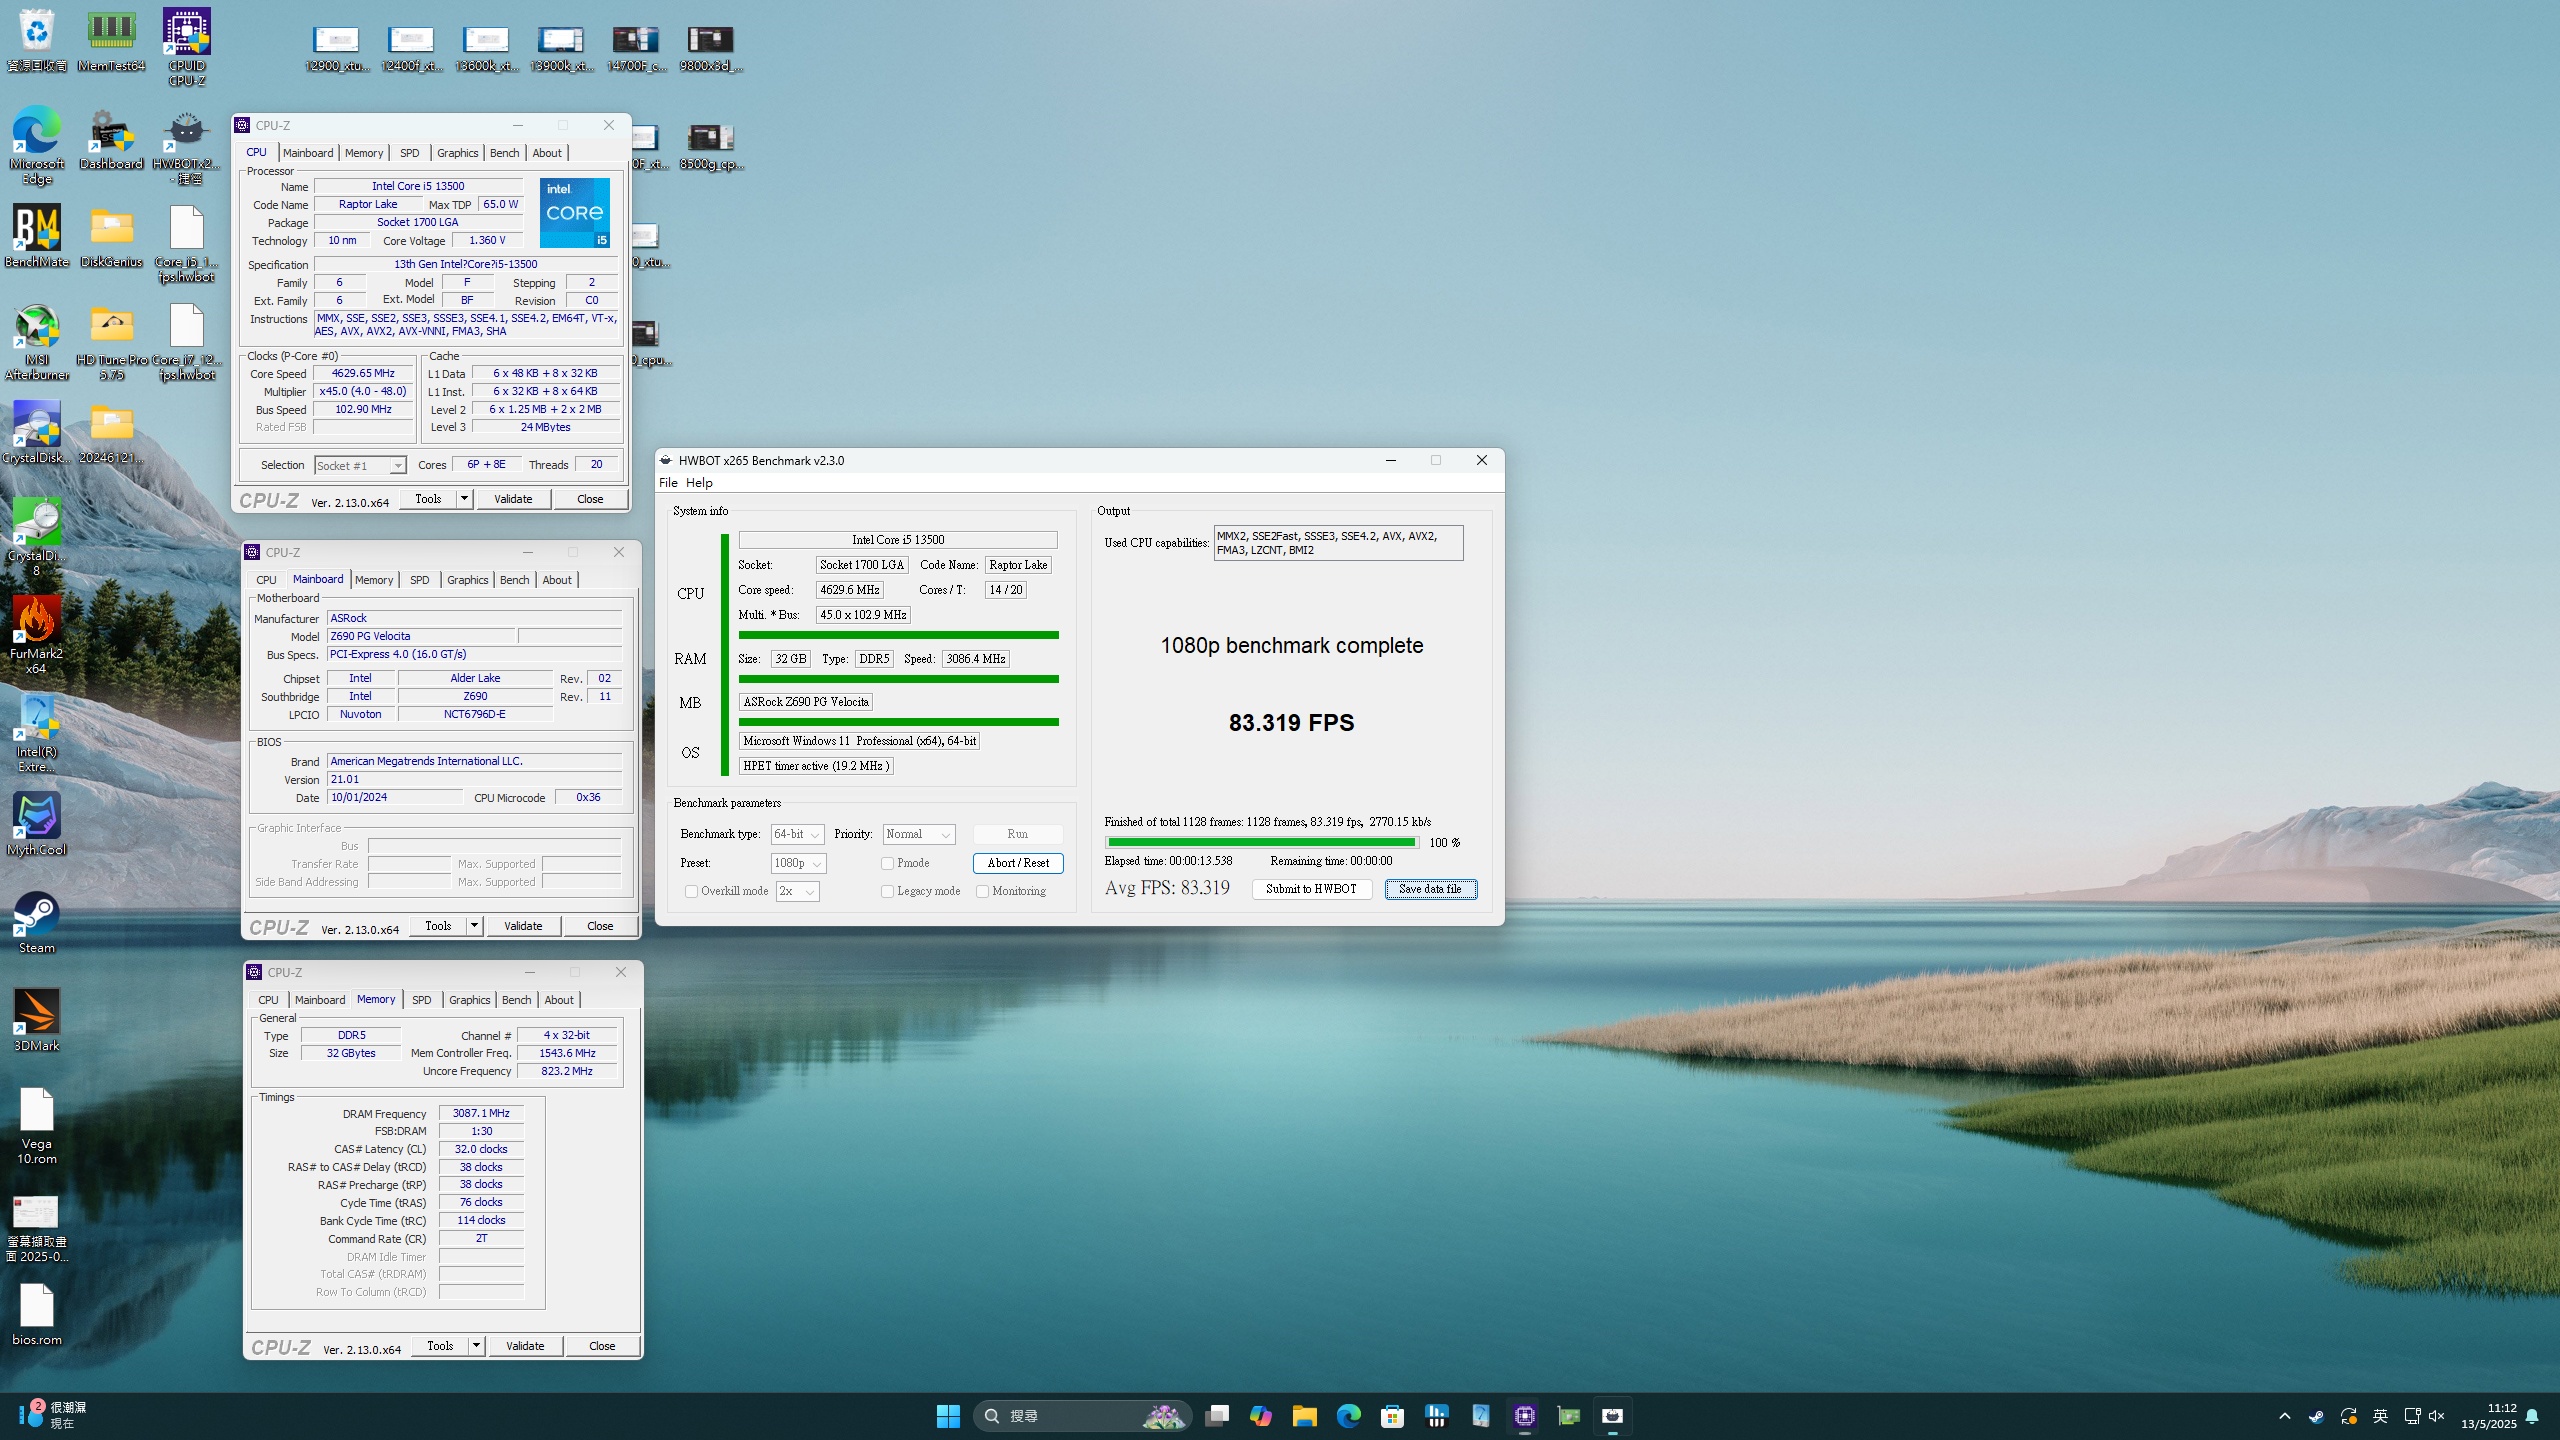Switch to Bench tab in top CPU-Z
The height and width of the screenshot is (1440, 2560).
(x=504, y=153)
